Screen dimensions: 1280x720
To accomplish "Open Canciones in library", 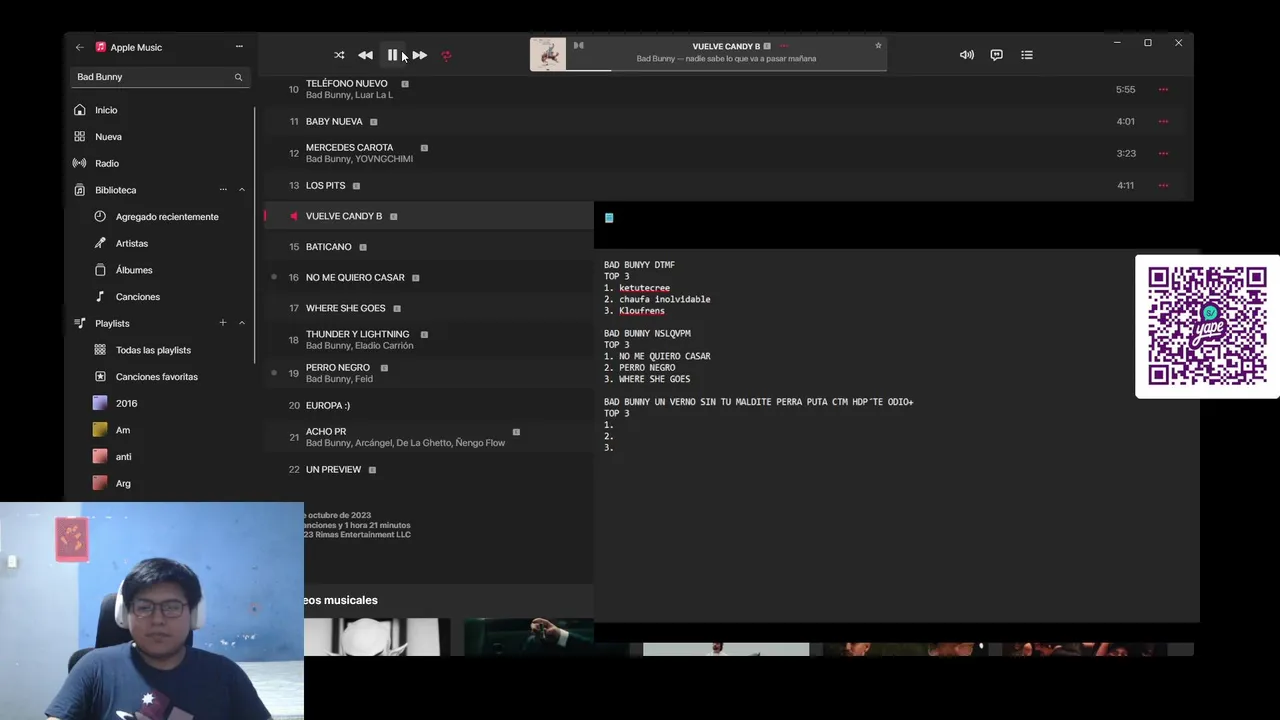I will (137, 297).
